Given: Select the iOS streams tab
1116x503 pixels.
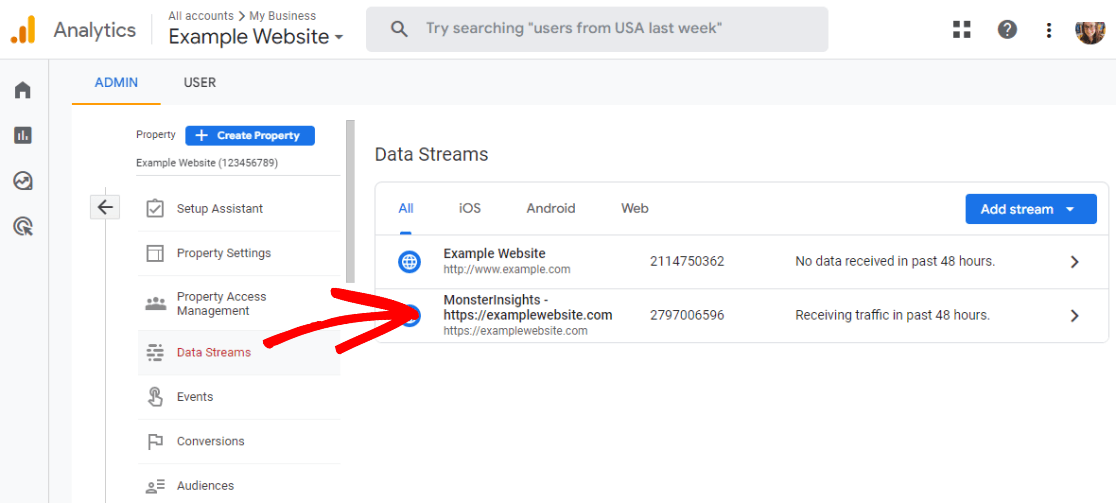Looking at the screenshot, I should (470, 208).
